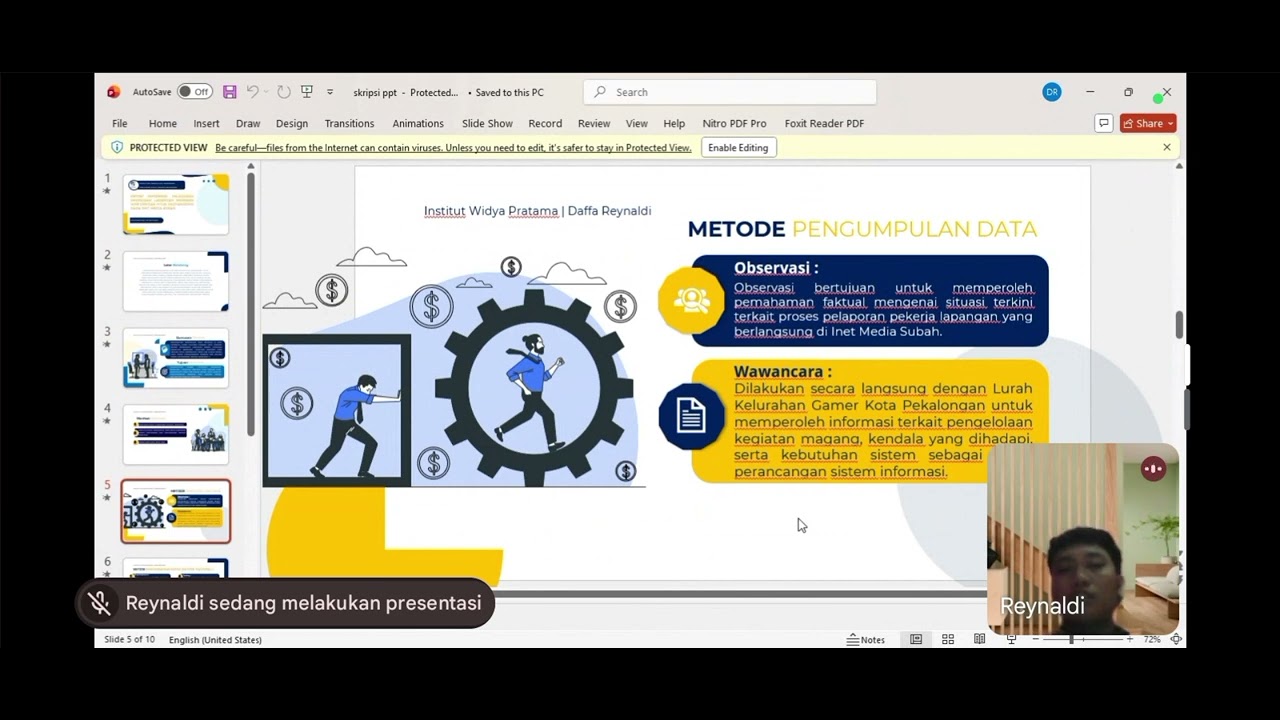
Task: Switch to Slide Sorter view icon
Action: click(948, 639)
